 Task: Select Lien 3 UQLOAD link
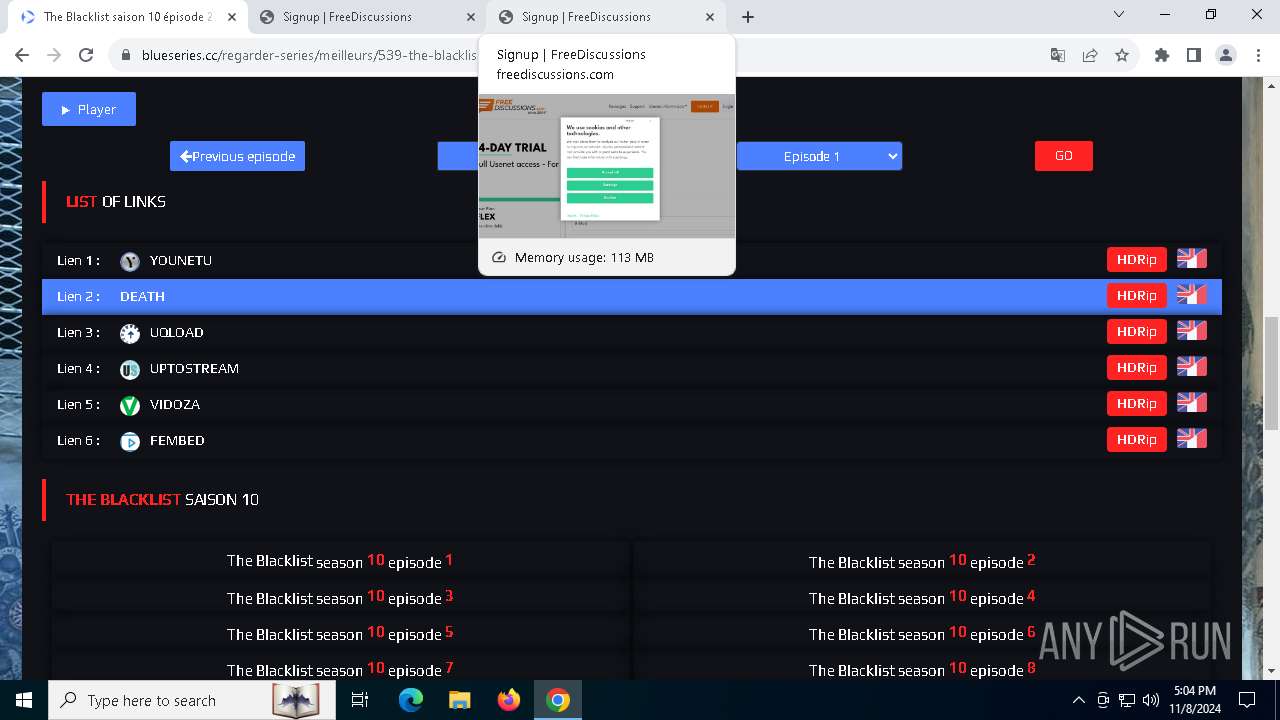coord(632,332)
